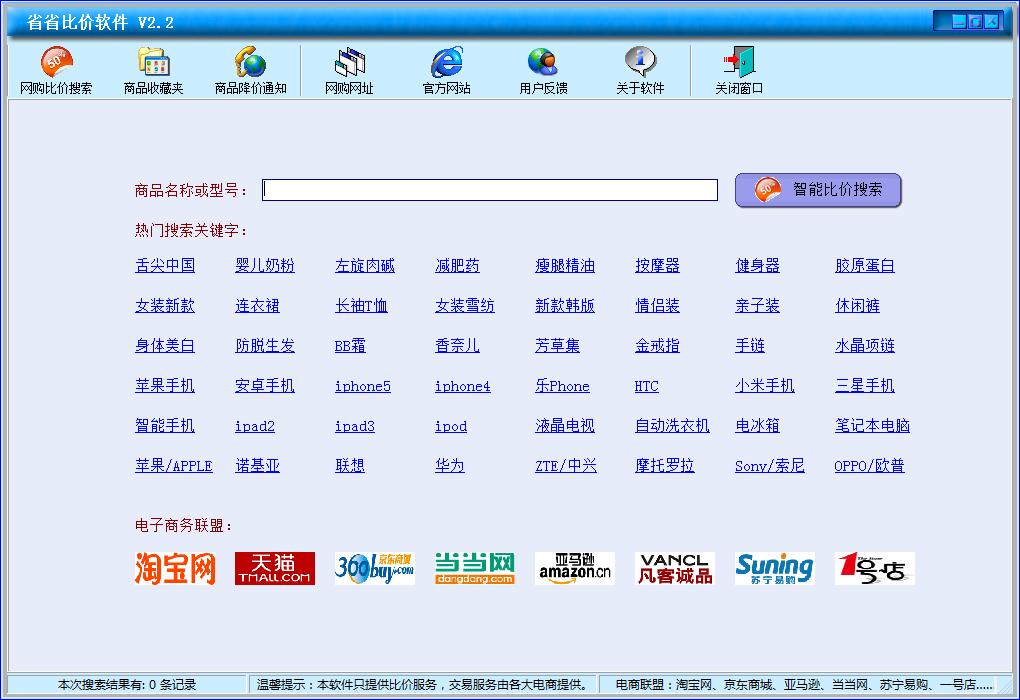The width and height of the screenshot is (1020, 700).
Task: Select the 香奈儿 keyword
Action: click(x=457, y=345)
